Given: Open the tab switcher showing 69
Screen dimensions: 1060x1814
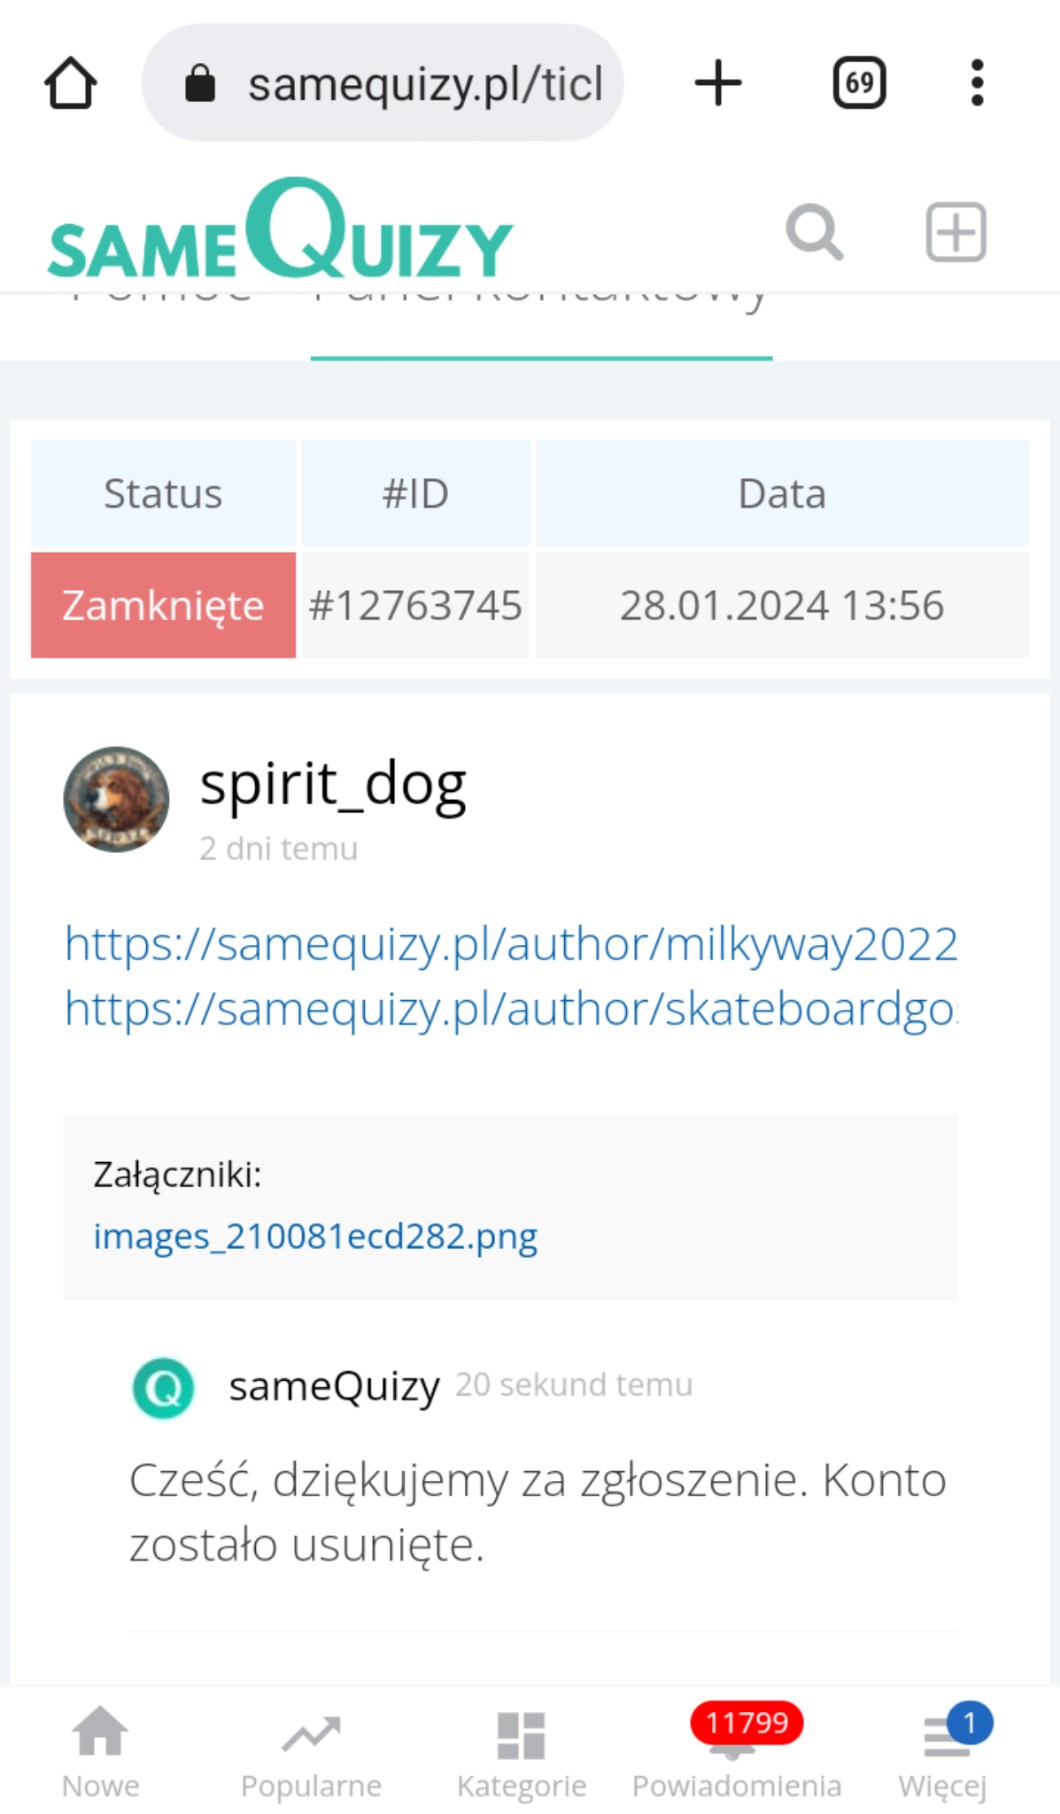Looking at the screenshot, I should (x=859, y=83).
